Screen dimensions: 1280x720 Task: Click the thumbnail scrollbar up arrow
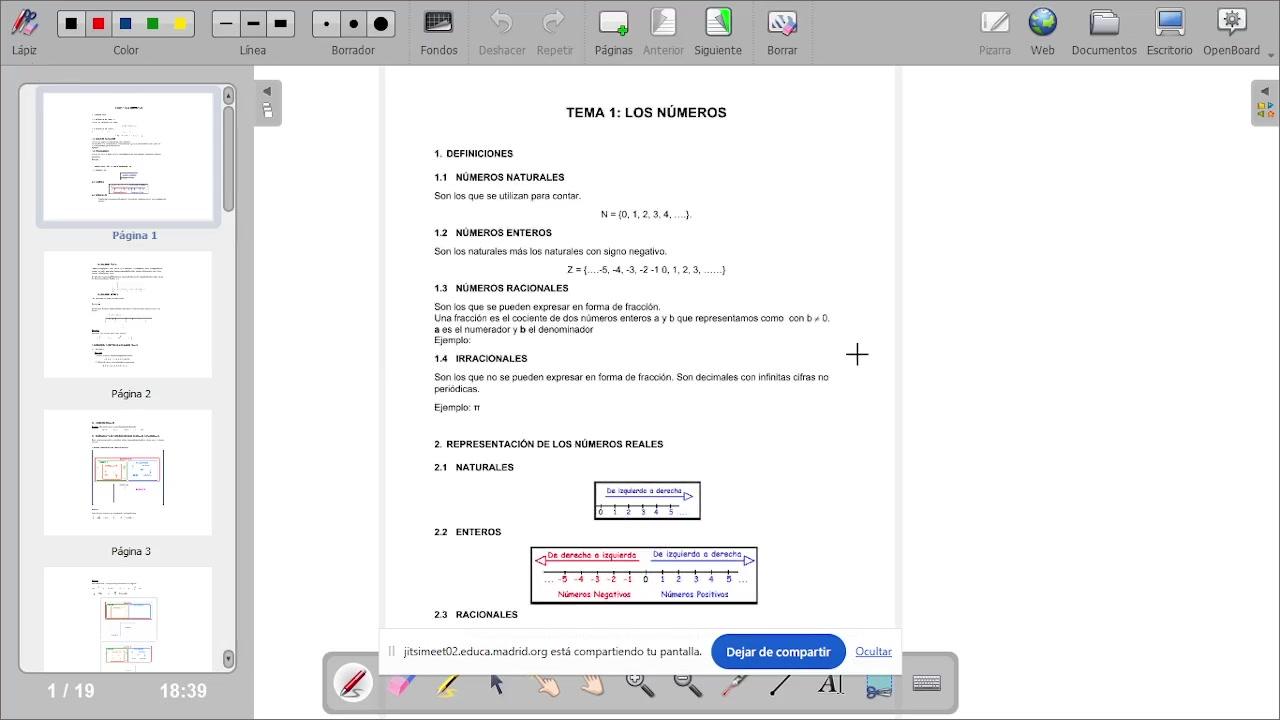pyautogui.click(x=229, y=96)
